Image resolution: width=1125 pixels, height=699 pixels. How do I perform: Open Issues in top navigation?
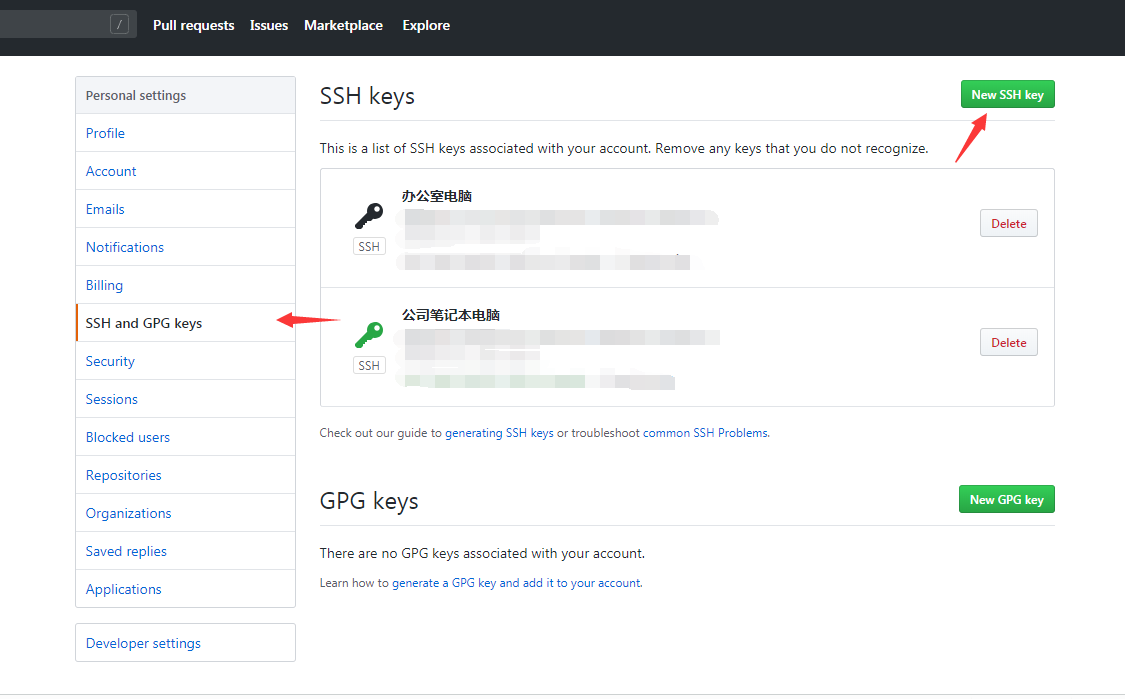[x=269, y=25]
